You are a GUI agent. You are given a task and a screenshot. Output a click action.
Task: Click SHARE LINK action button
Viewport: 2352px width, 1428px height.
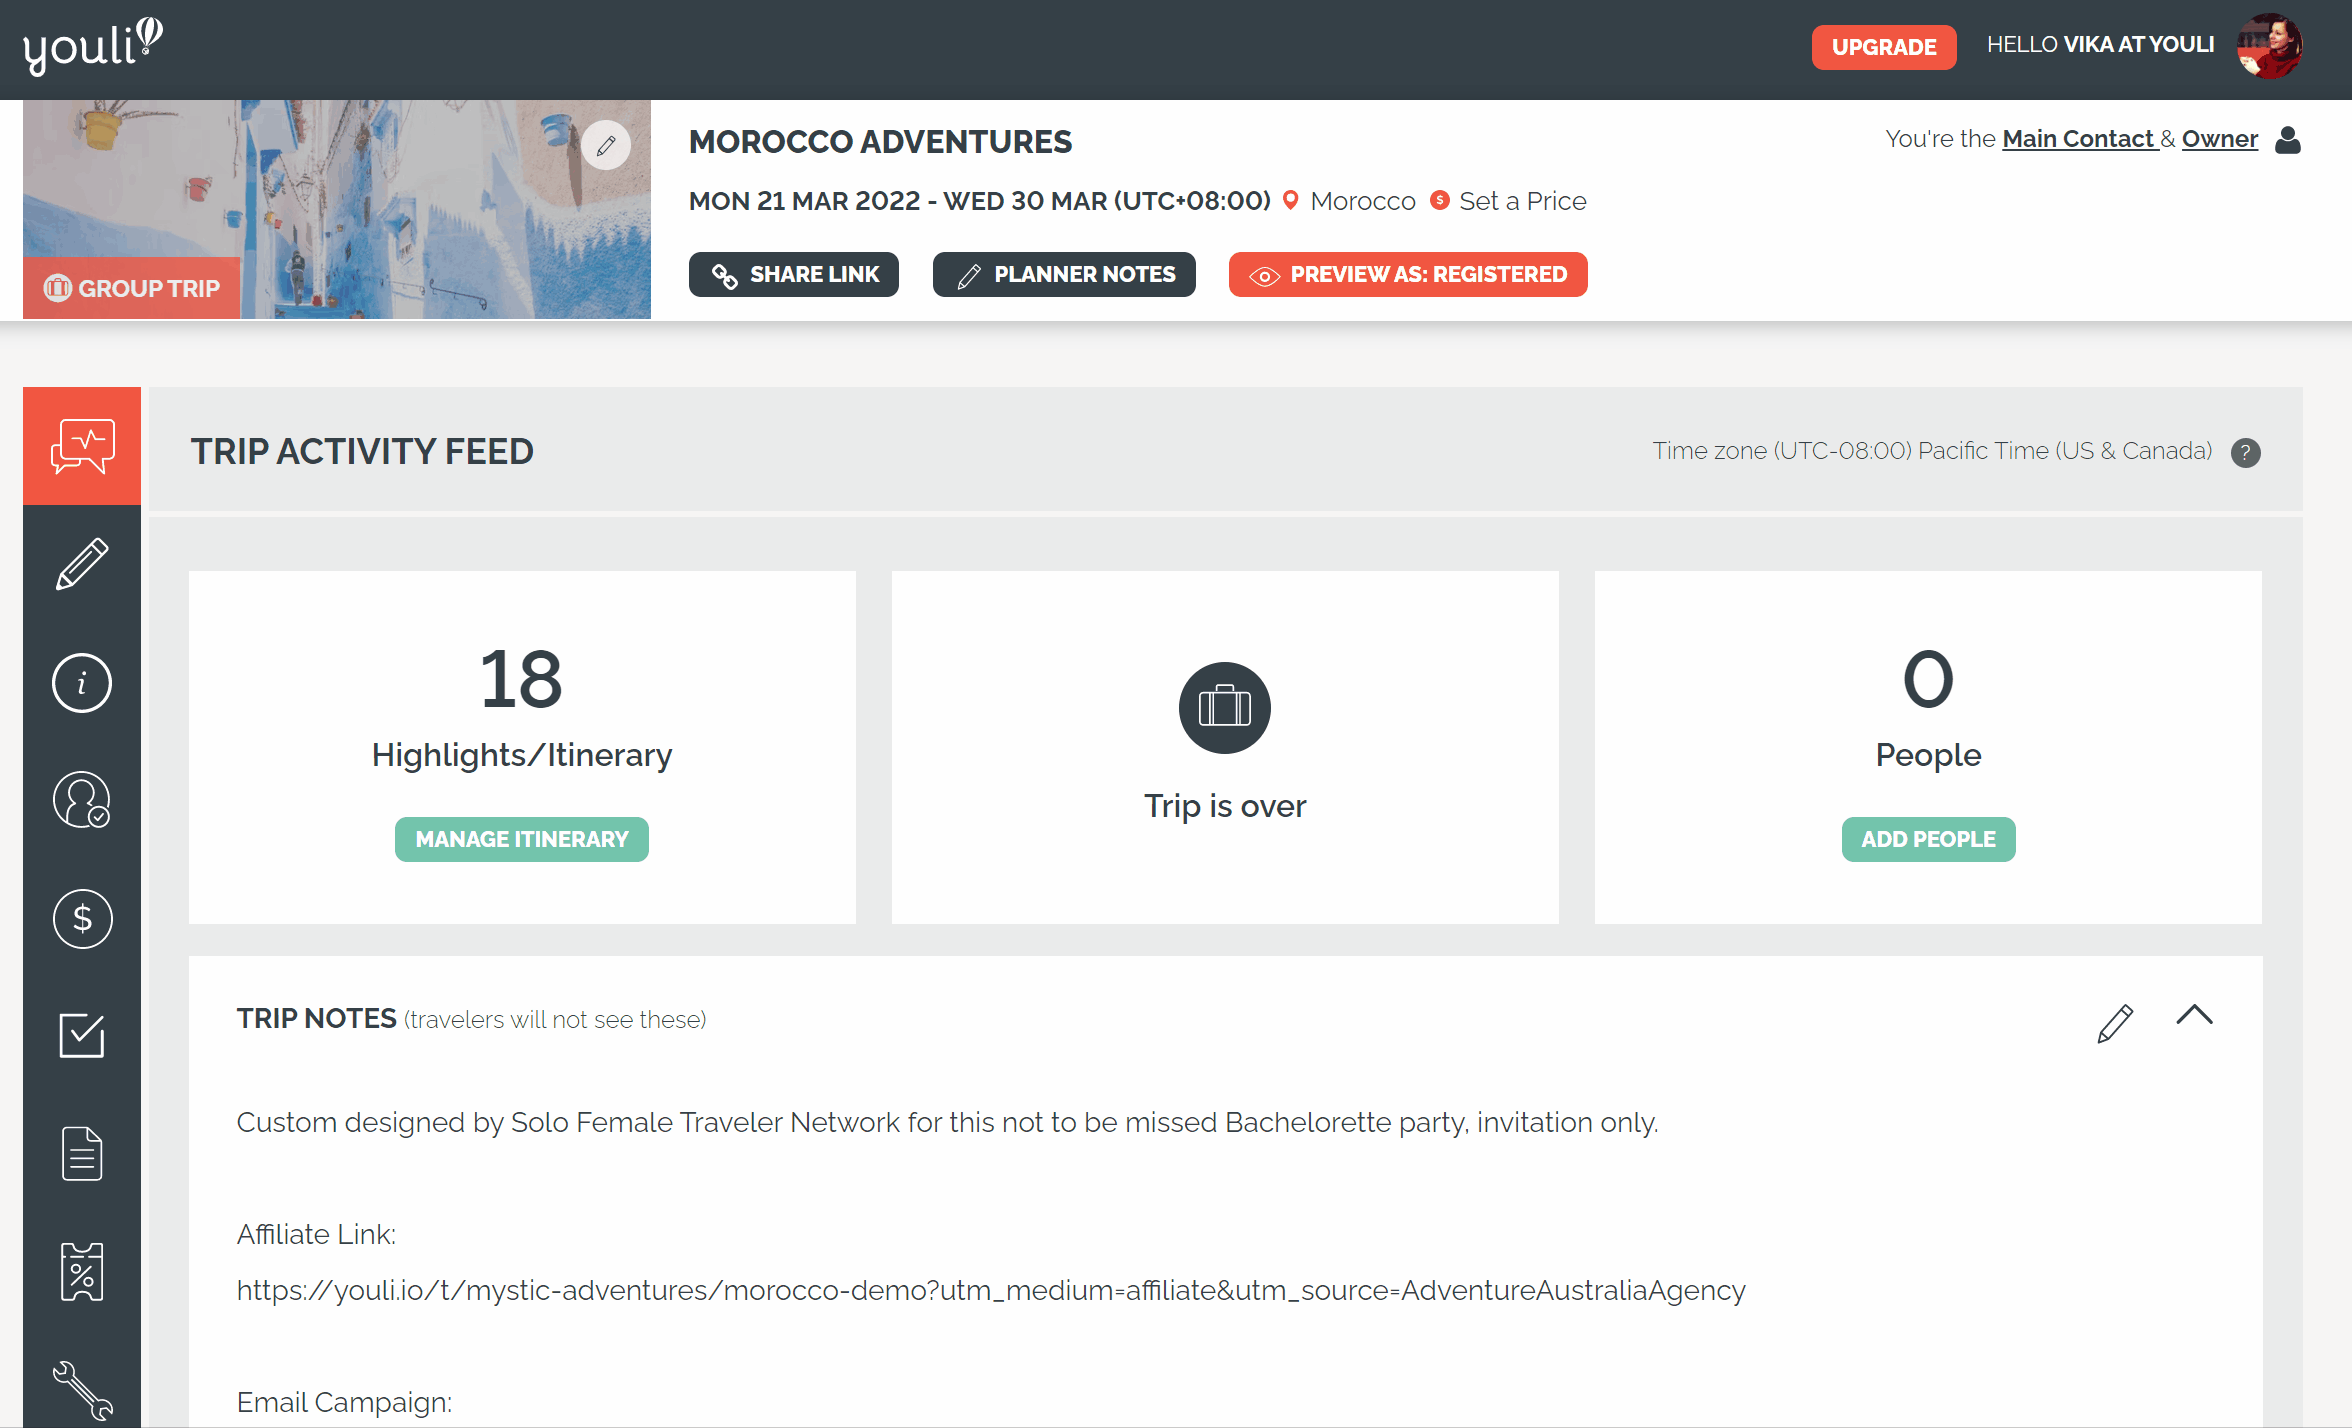[795, 274]
